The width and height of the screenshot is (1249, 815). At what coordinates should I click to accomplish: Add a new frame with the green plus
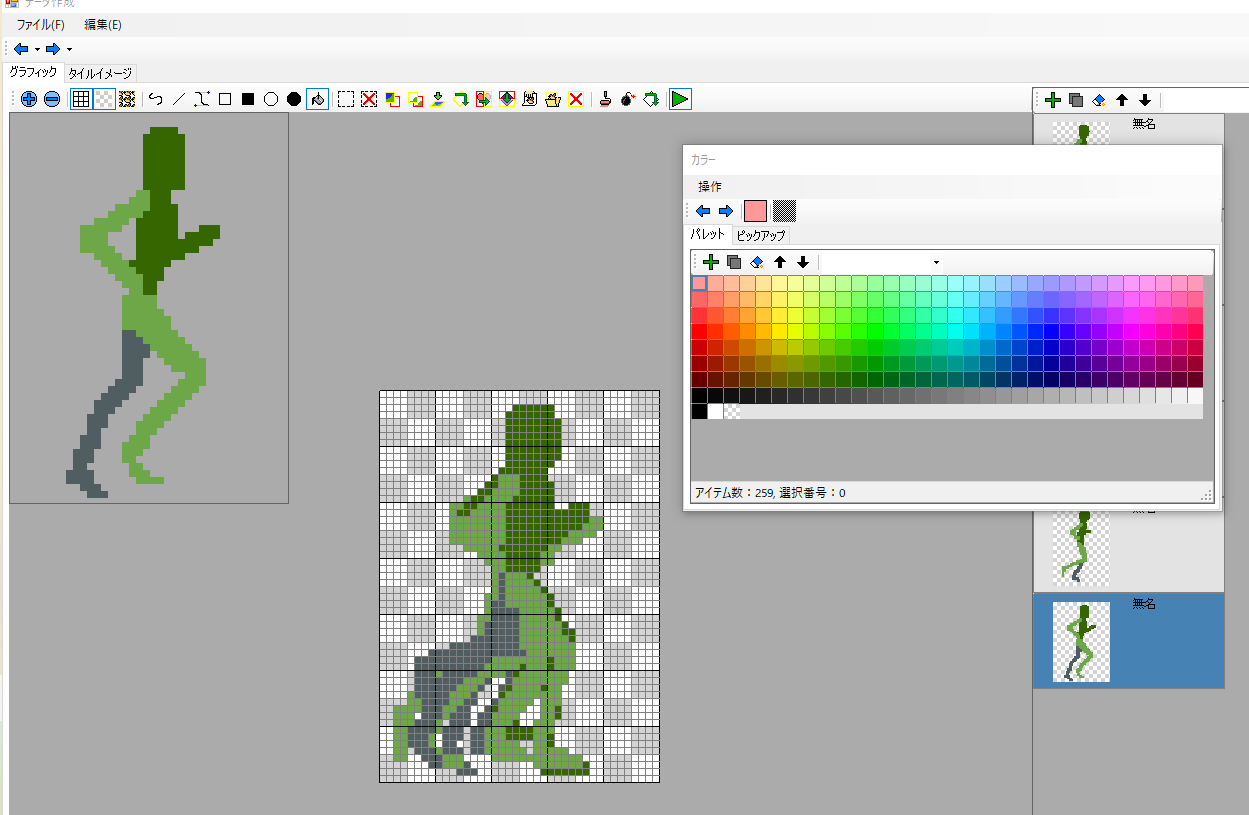1052,100
